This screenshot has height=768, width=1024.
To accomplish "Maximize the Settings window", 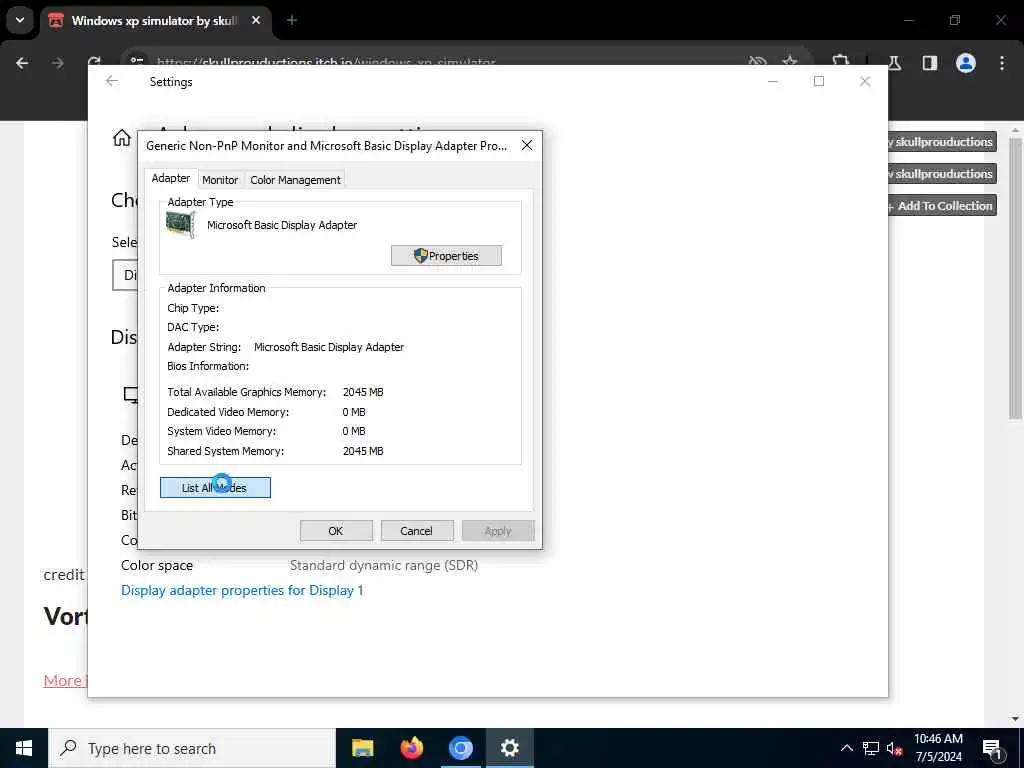I will point(819,81).
